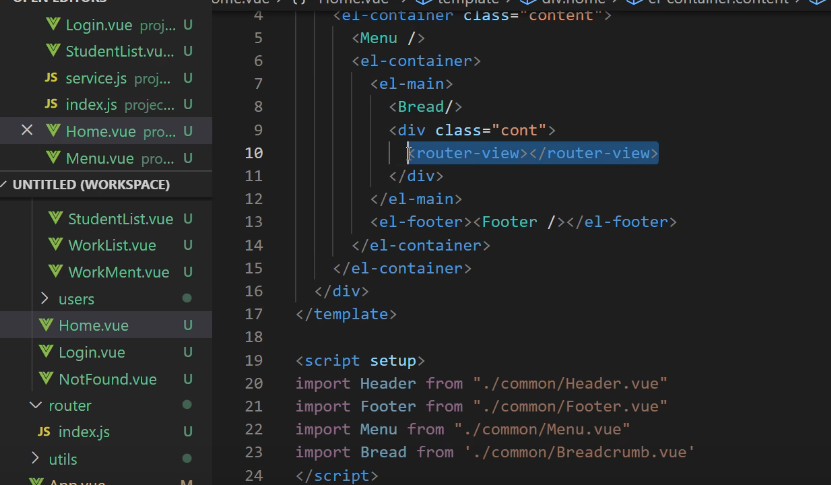Click line number 10 in the gutter
This screenshot has height=485, width=831.
[254, 153]
